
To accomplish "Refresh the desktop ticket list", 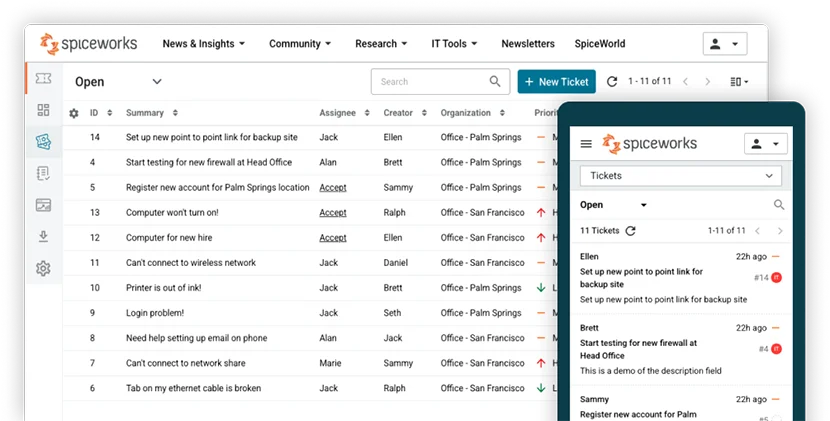I will point(612,82).
